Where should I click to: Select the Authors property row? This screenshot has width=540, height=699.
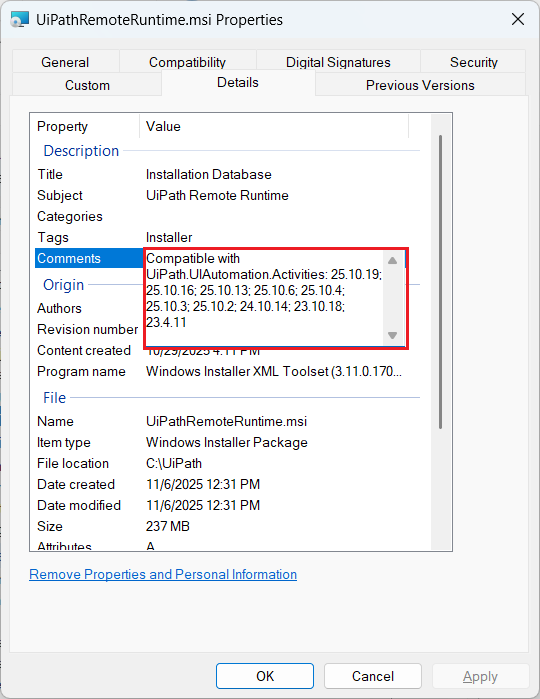click(x=89, y=308)
